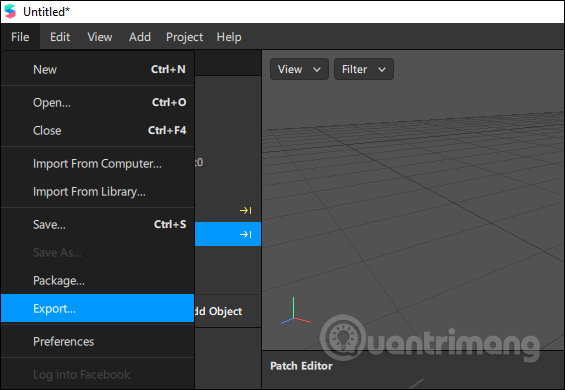Click the Spark AR logo icon in title bar

[10, 11]
